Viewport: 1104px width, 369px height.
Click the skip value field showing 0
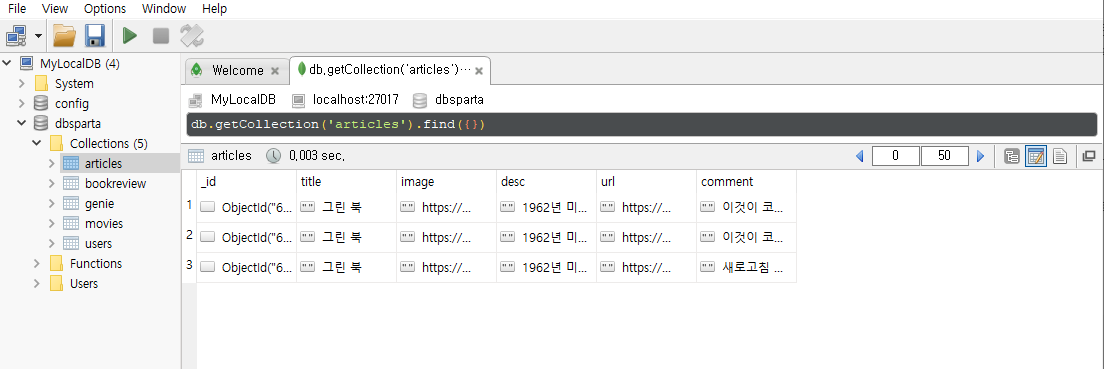pos(896,156)
